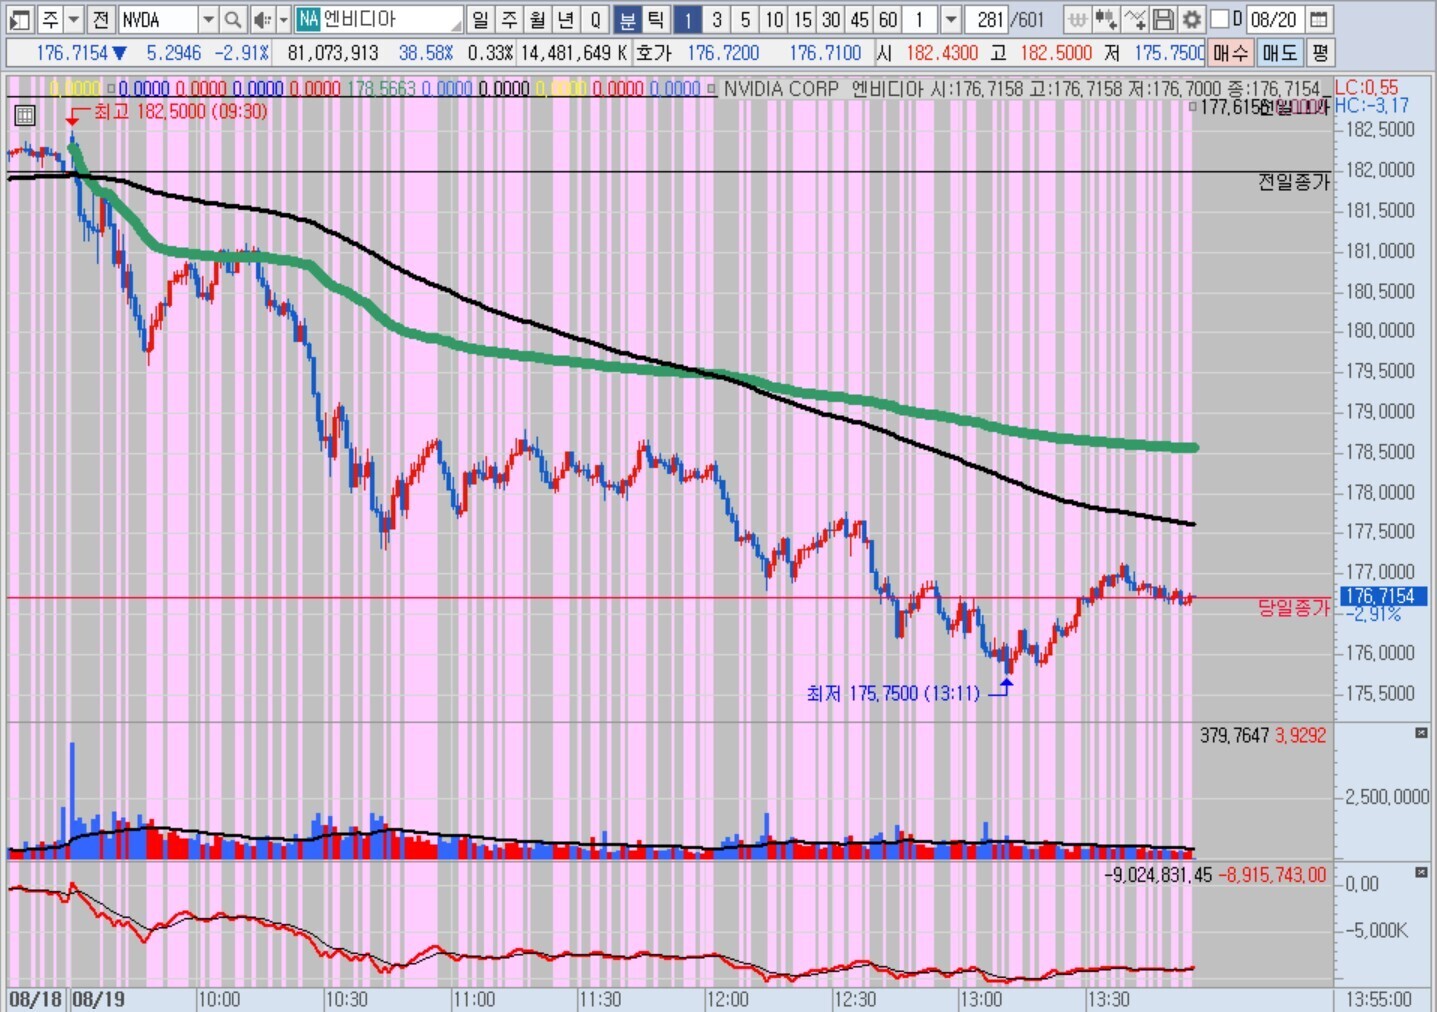Open the ticker symbol history dropdown
The width and height of the screenshot is (1437, 1012).
[208, 19]
